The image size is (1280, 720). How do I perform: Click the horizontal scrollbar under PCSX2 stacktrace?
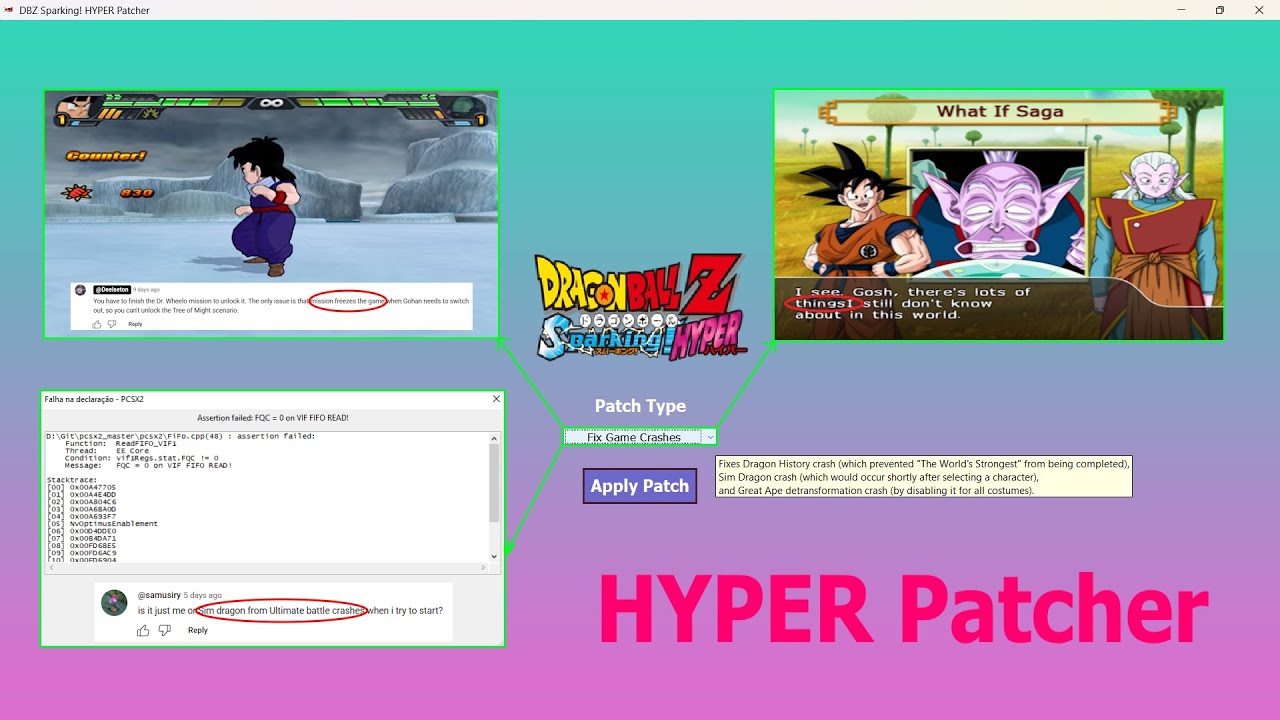(267, 567)
